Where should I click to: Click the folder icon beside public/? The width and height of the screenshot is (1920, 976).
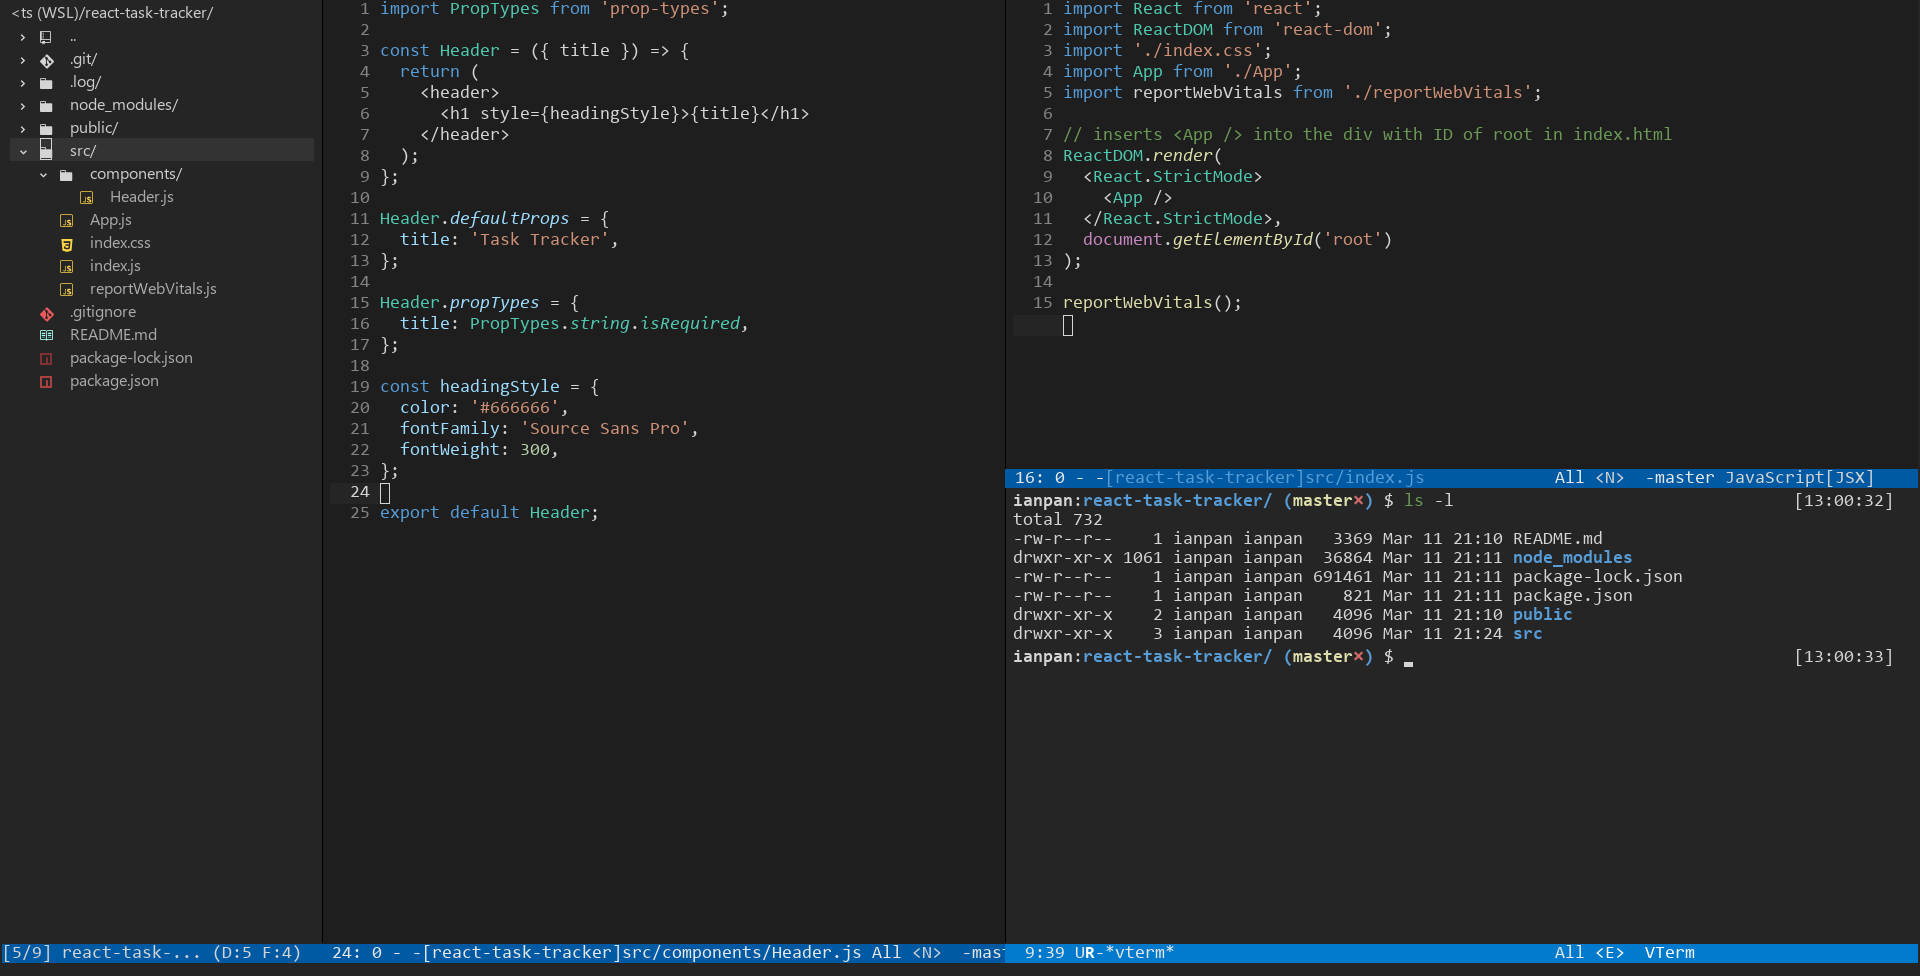pos(46,129)
